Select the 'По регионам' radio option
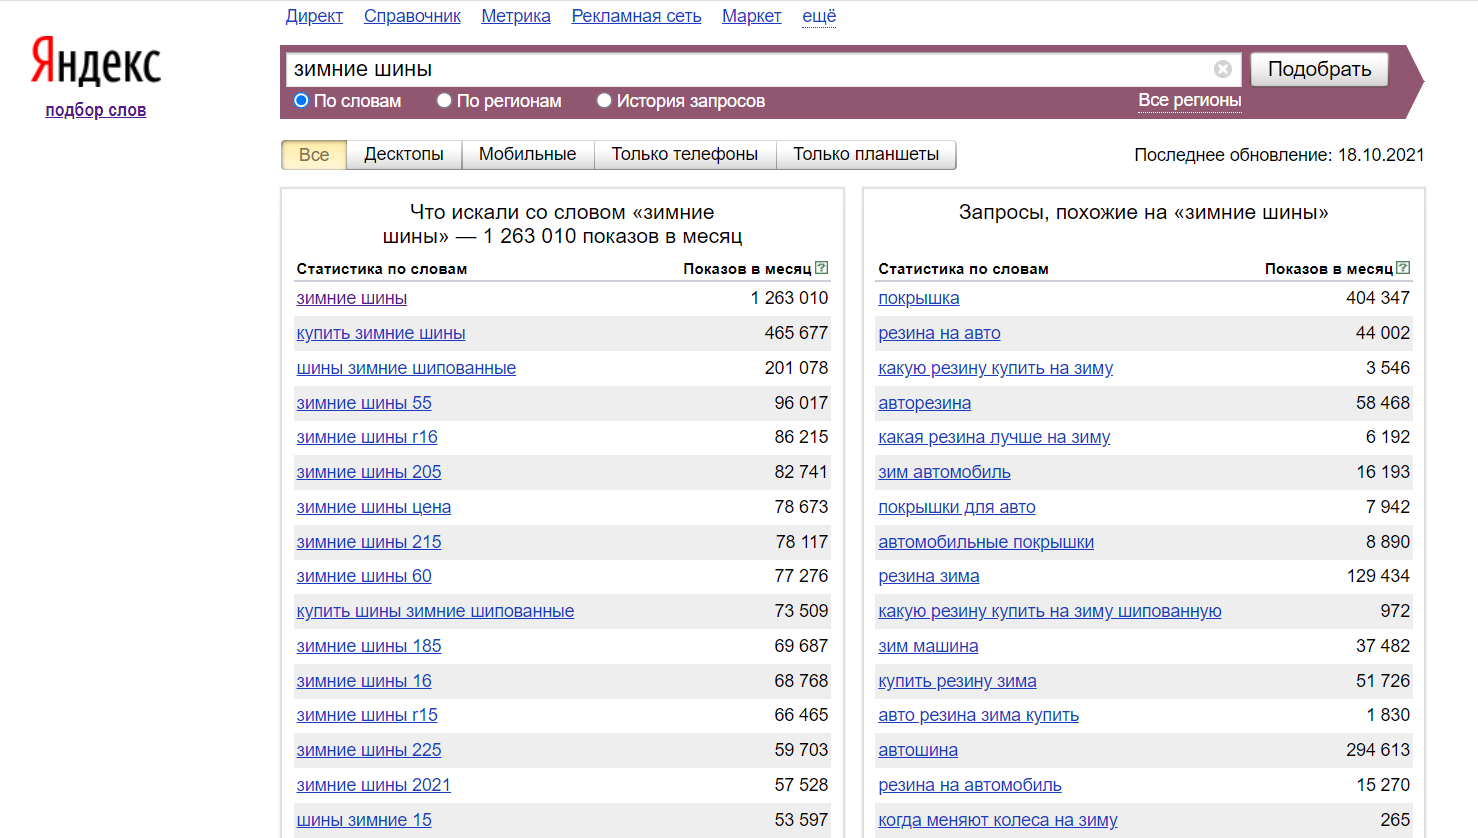Image resolution: width=1478 pixels, height=838 pixels. coord(444,101)
